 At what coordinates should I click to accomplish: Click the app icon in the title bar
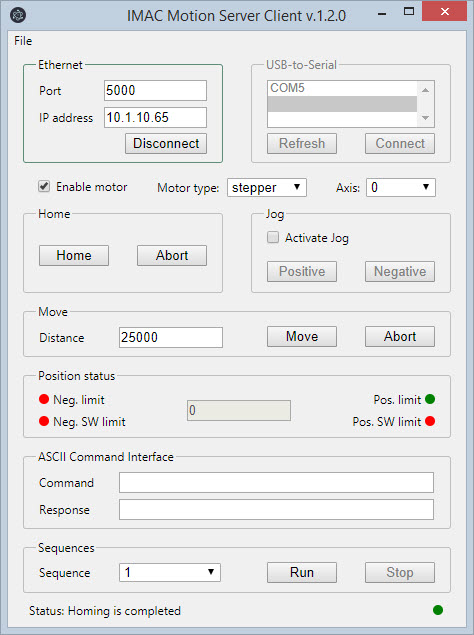click(x=18, y=15)
